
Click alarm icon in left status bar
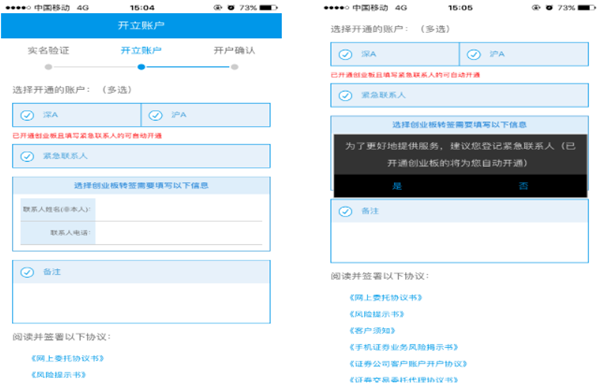231,7
